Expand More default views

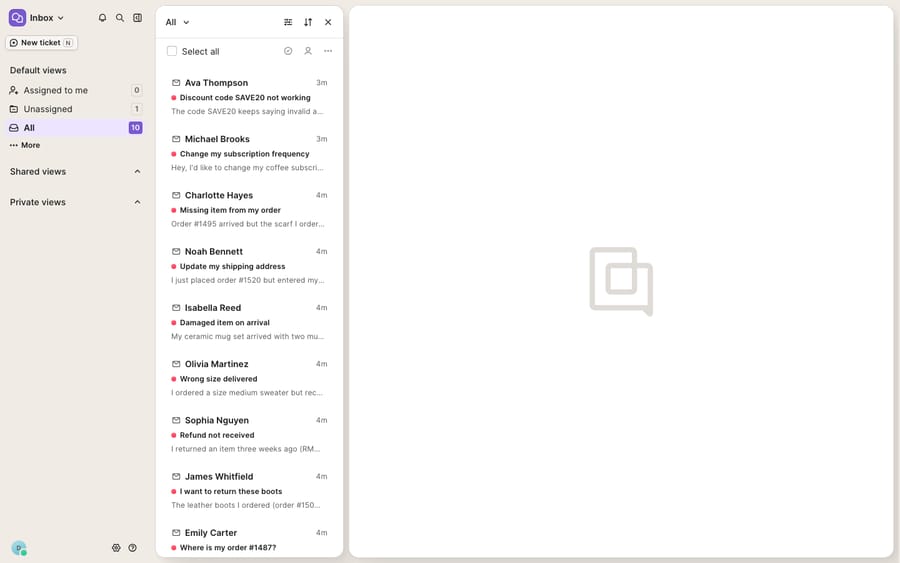[x=25, y=145]
